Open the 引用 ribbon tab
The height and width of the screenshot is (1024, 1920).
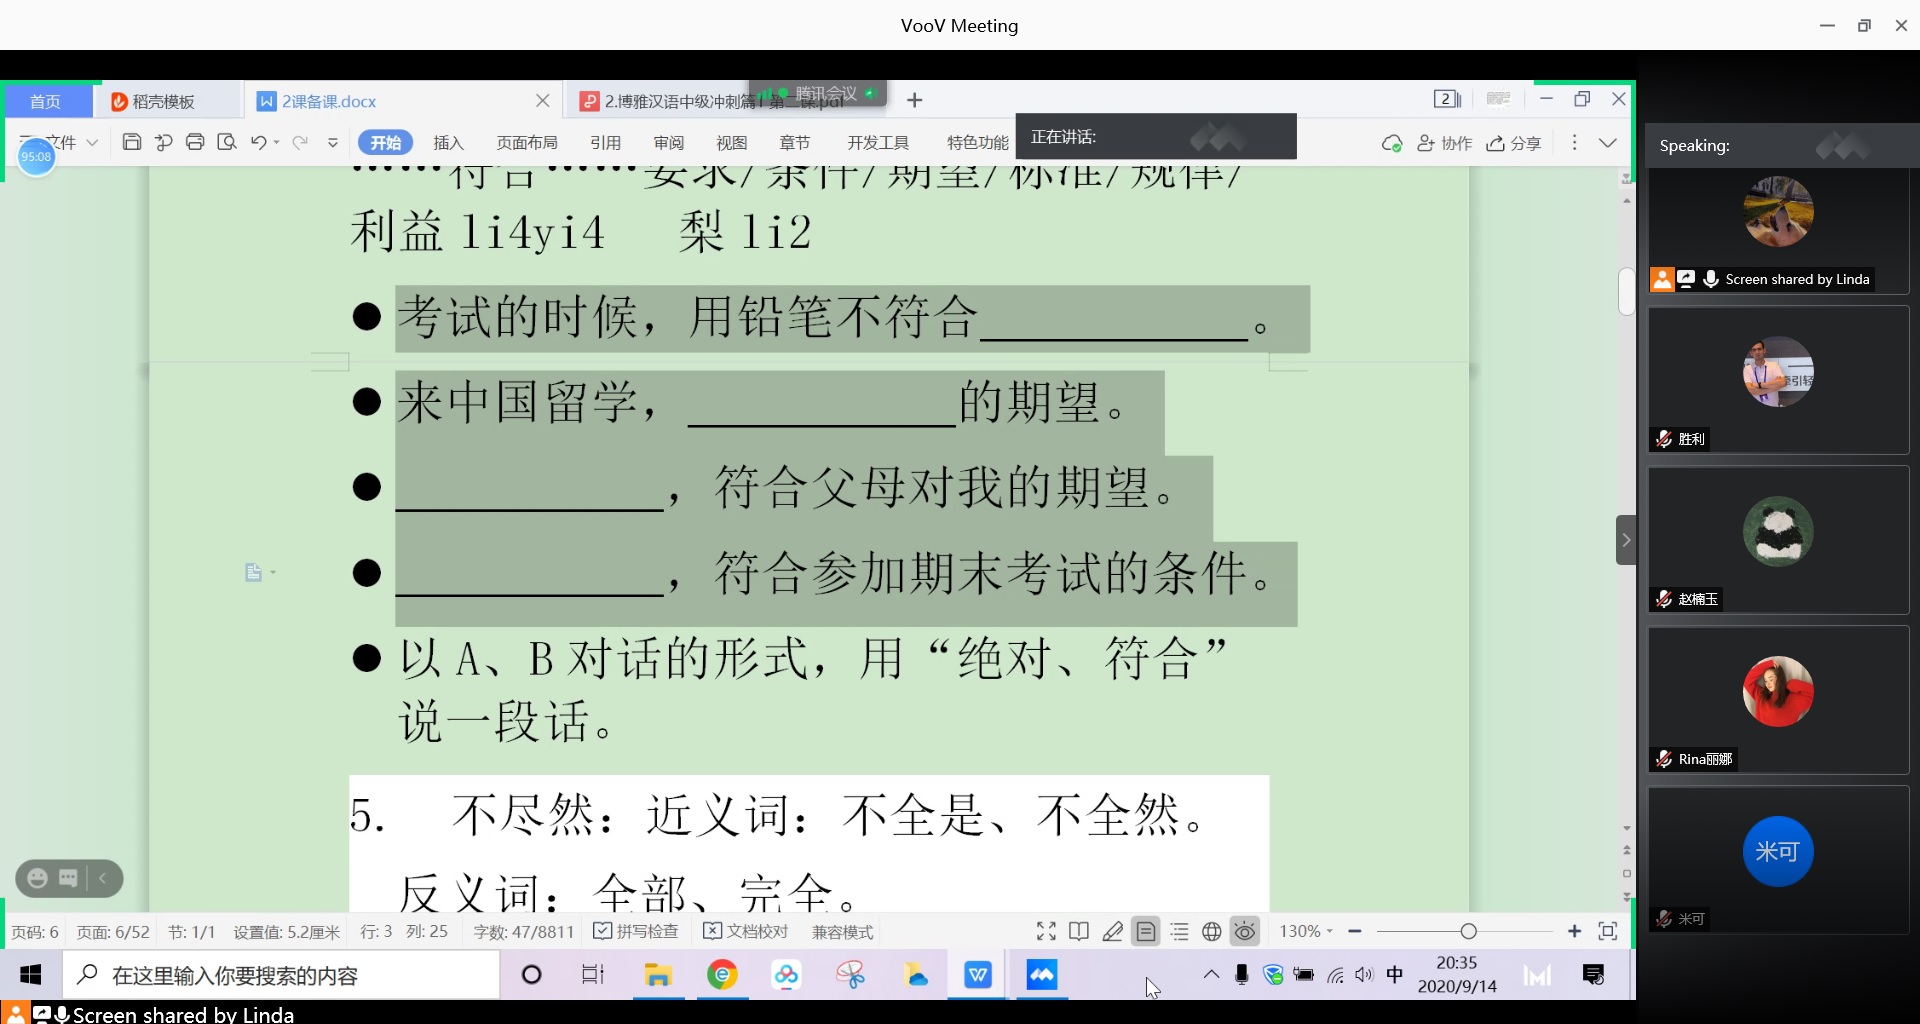click(x=605, y=143)
